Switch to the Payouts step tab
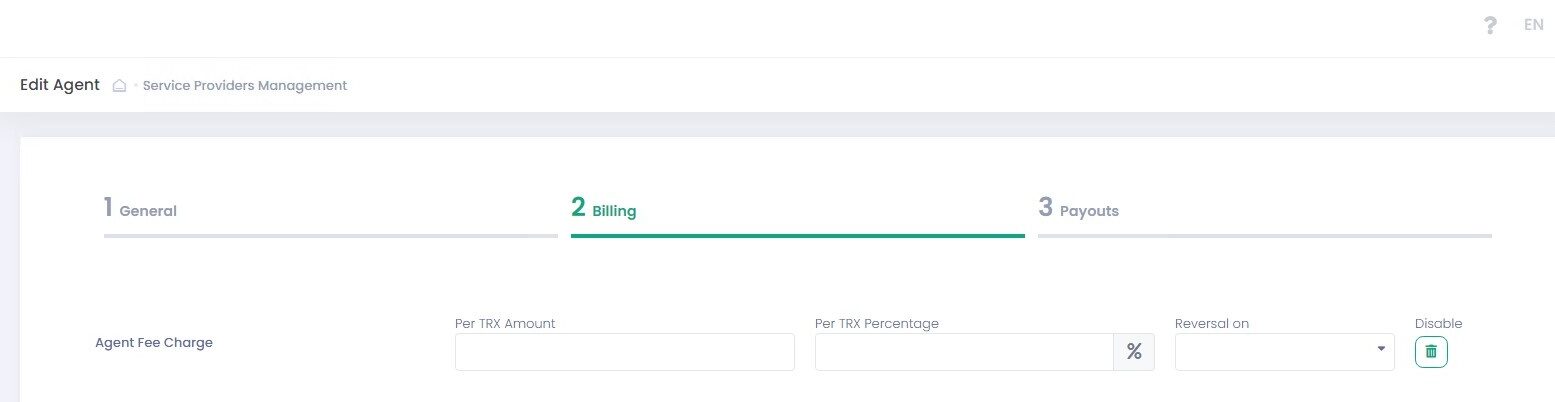Screen dimensions: 1555x402 (x=1079, y=209)
